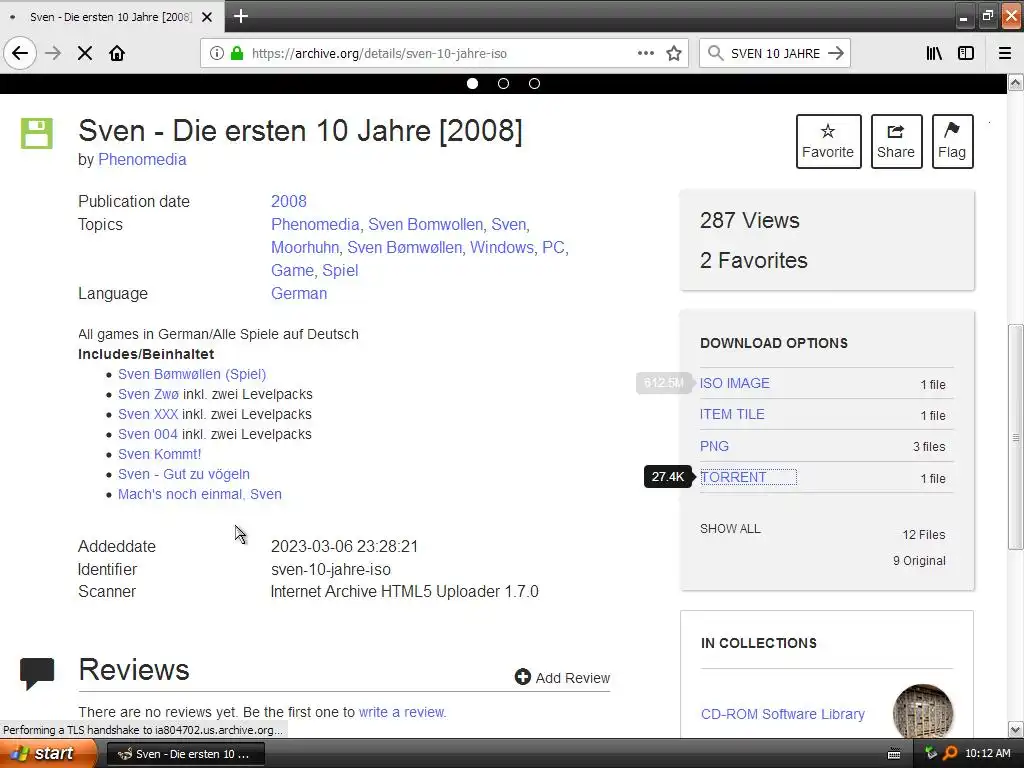Select the third carousel dot

point(534,84)
